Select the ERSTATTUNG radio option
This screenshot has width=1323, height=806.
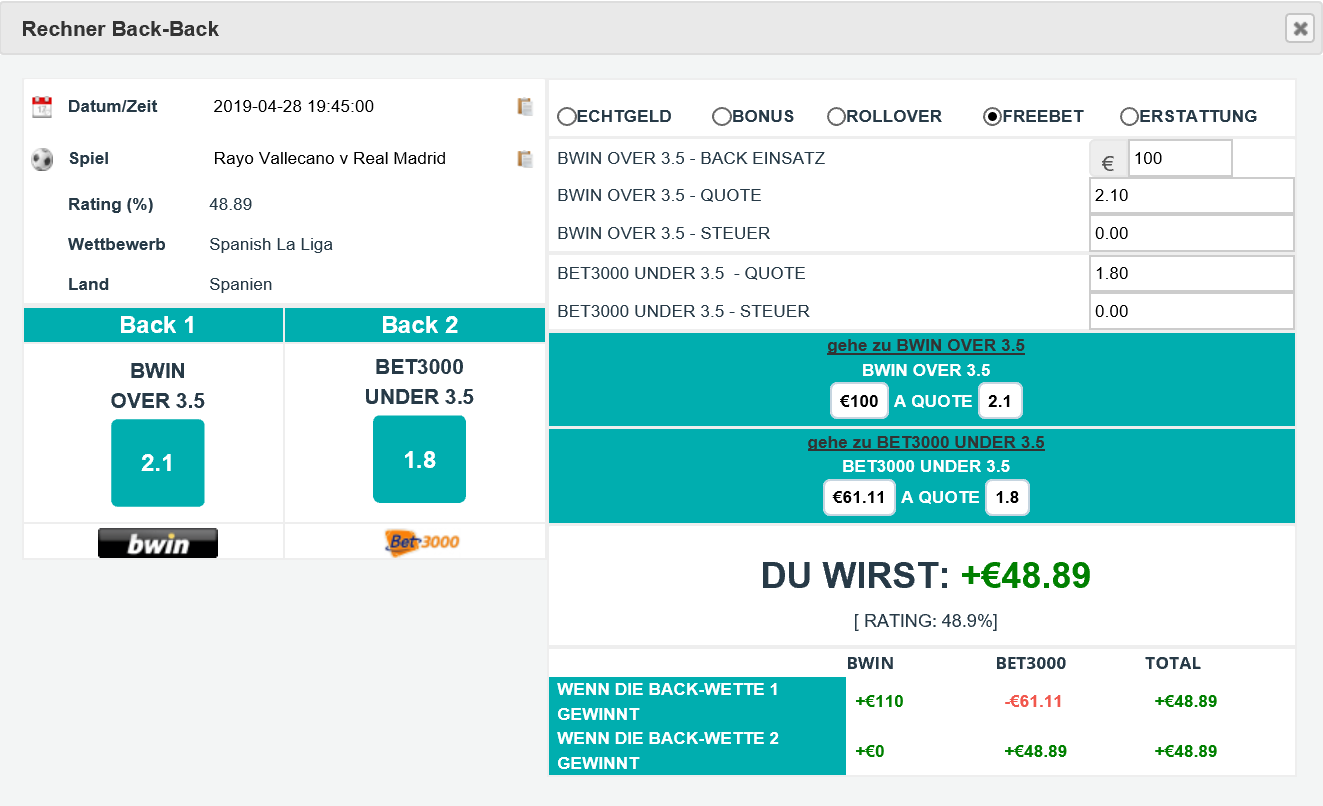pos(1130,116)
